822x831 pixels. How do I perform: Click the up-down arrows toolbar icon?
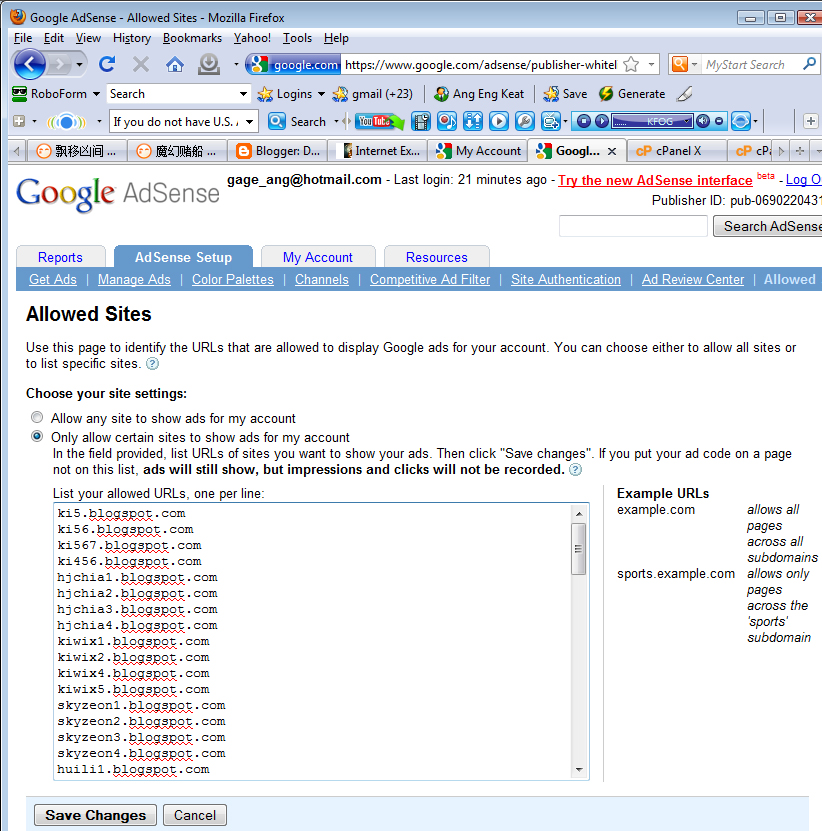473,121
